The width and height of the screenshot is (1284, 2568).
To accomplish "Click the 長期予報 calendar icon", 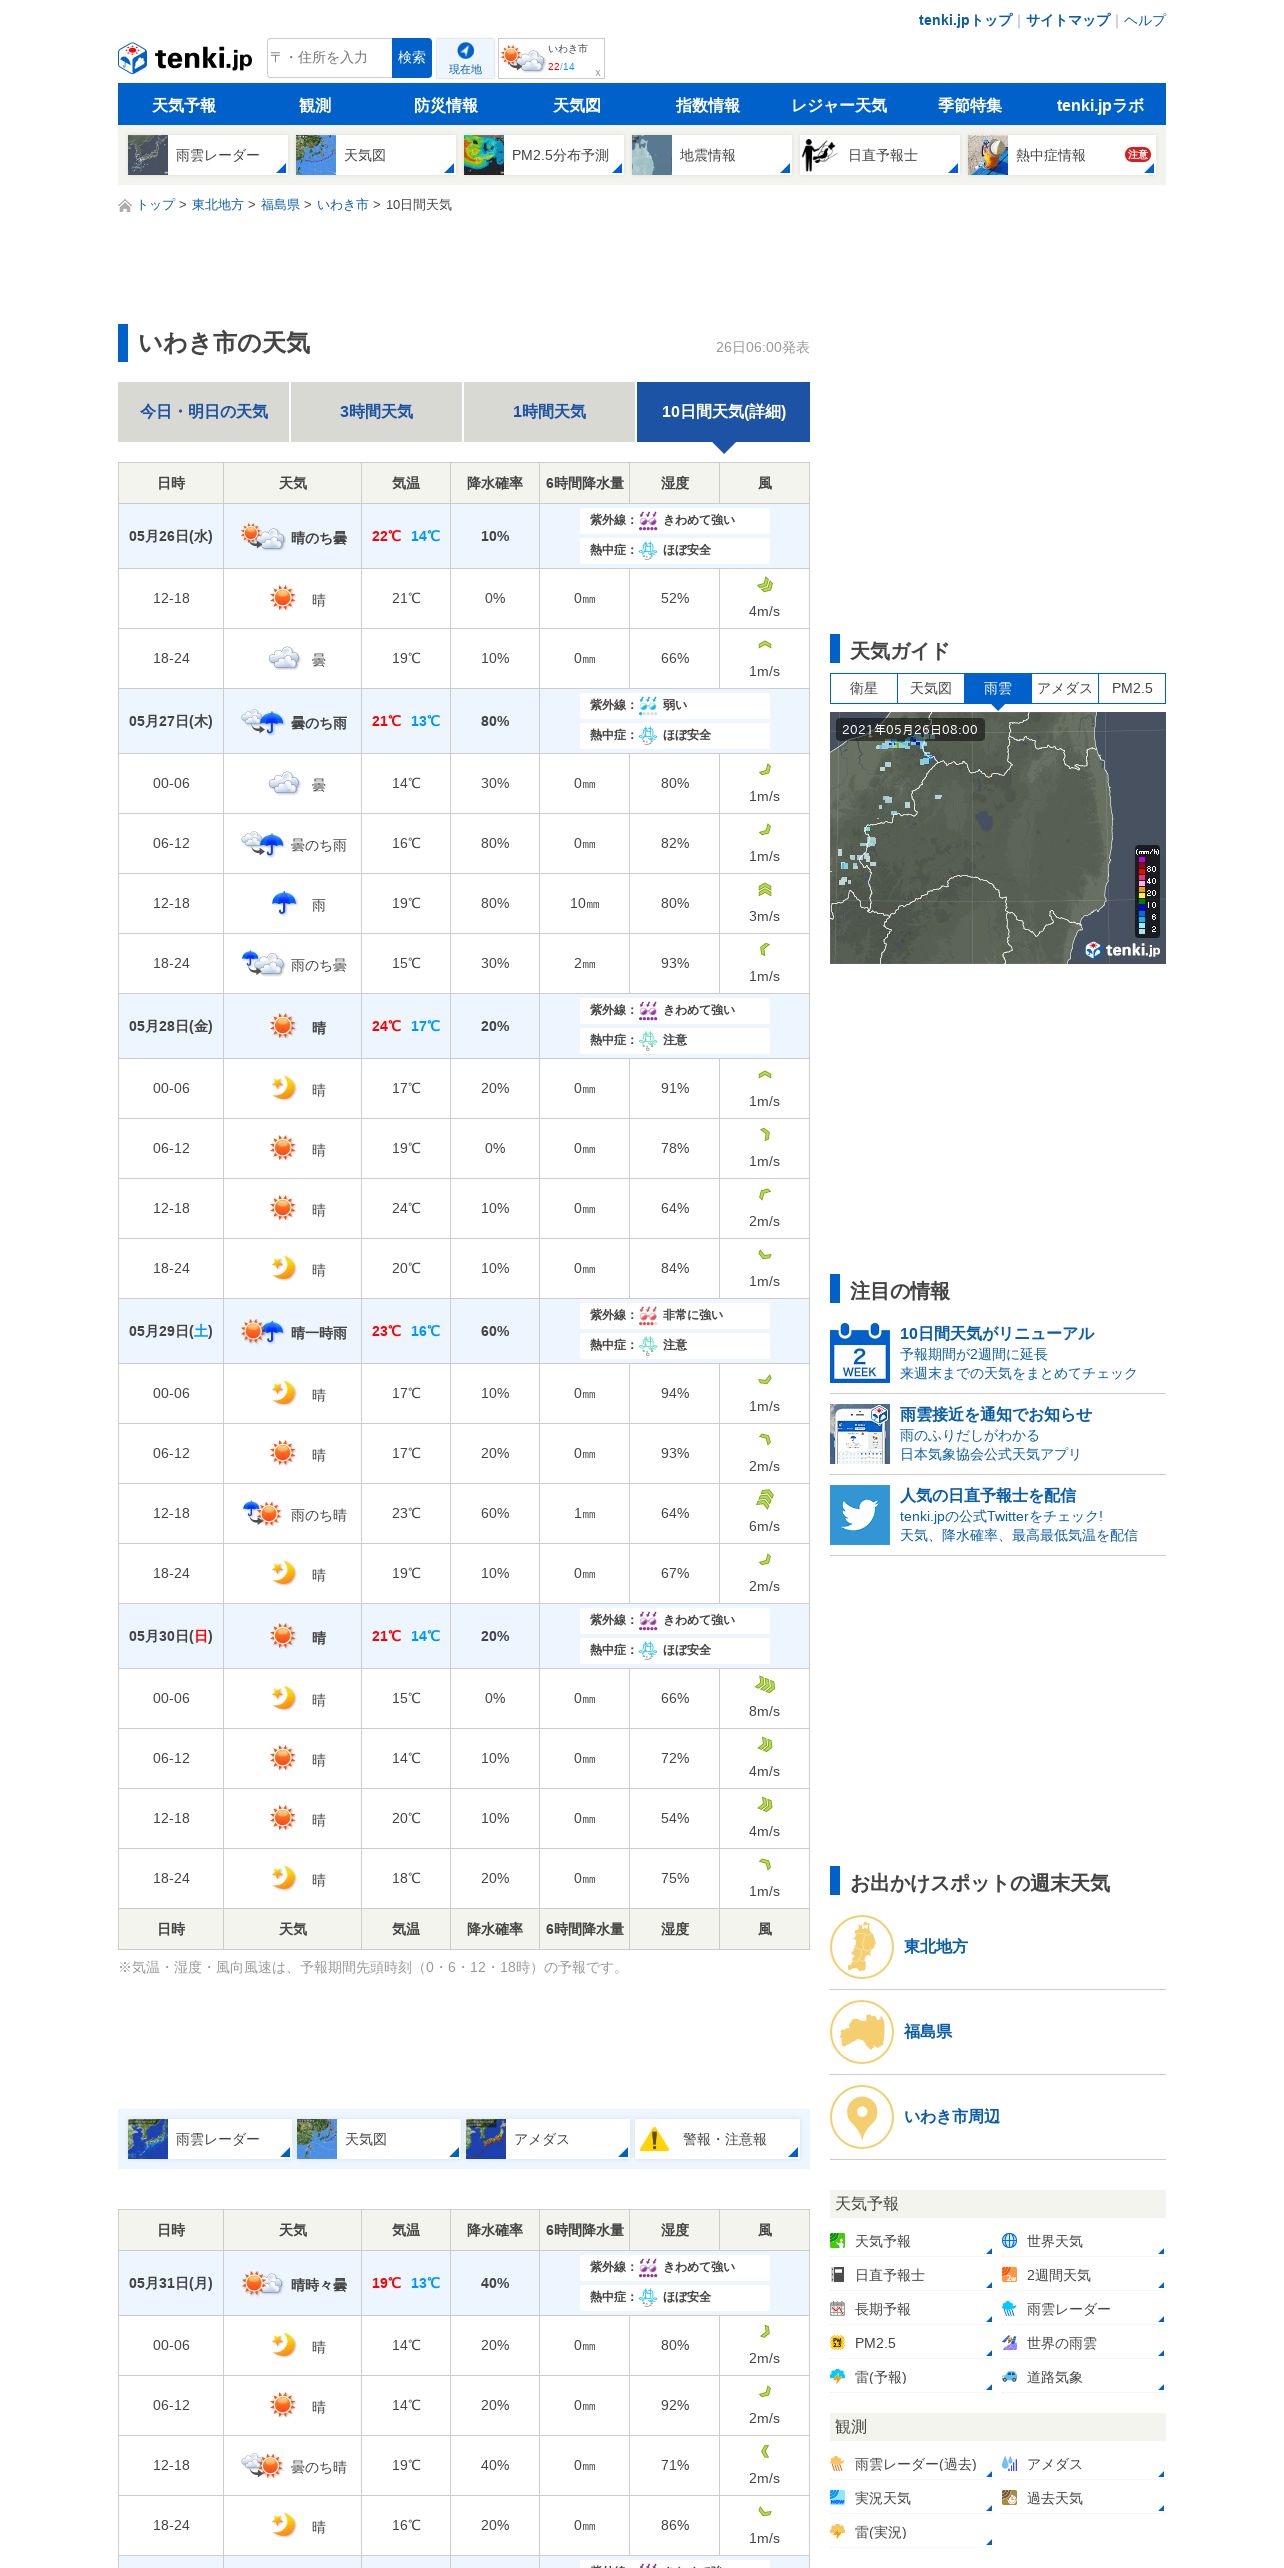I will pos(838,2309).
